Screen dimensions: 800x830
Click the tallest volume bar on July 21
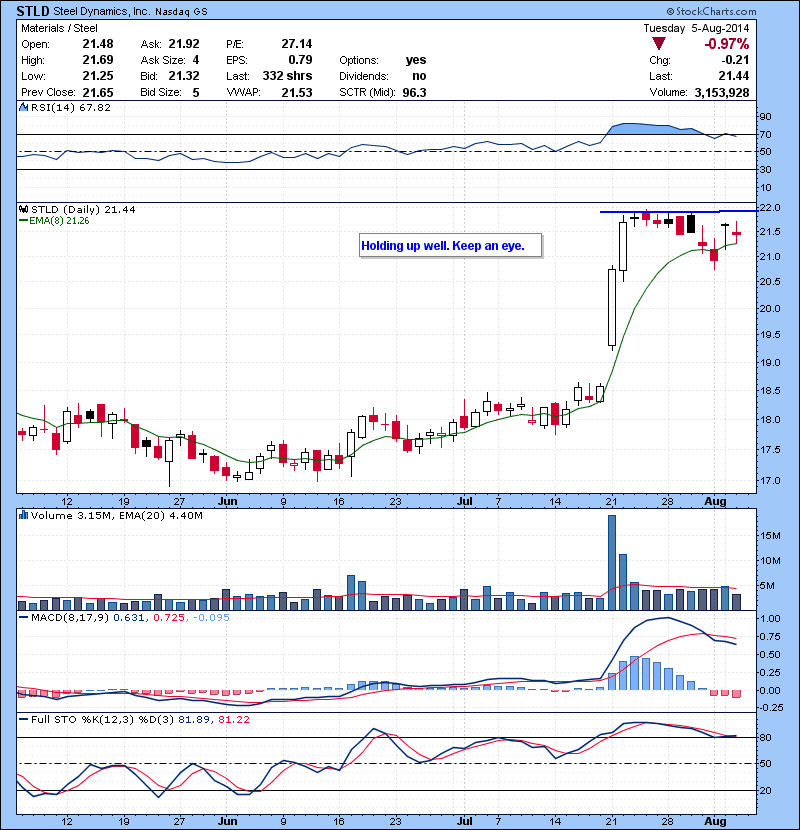pyautogui.click(x=612, y=562)
